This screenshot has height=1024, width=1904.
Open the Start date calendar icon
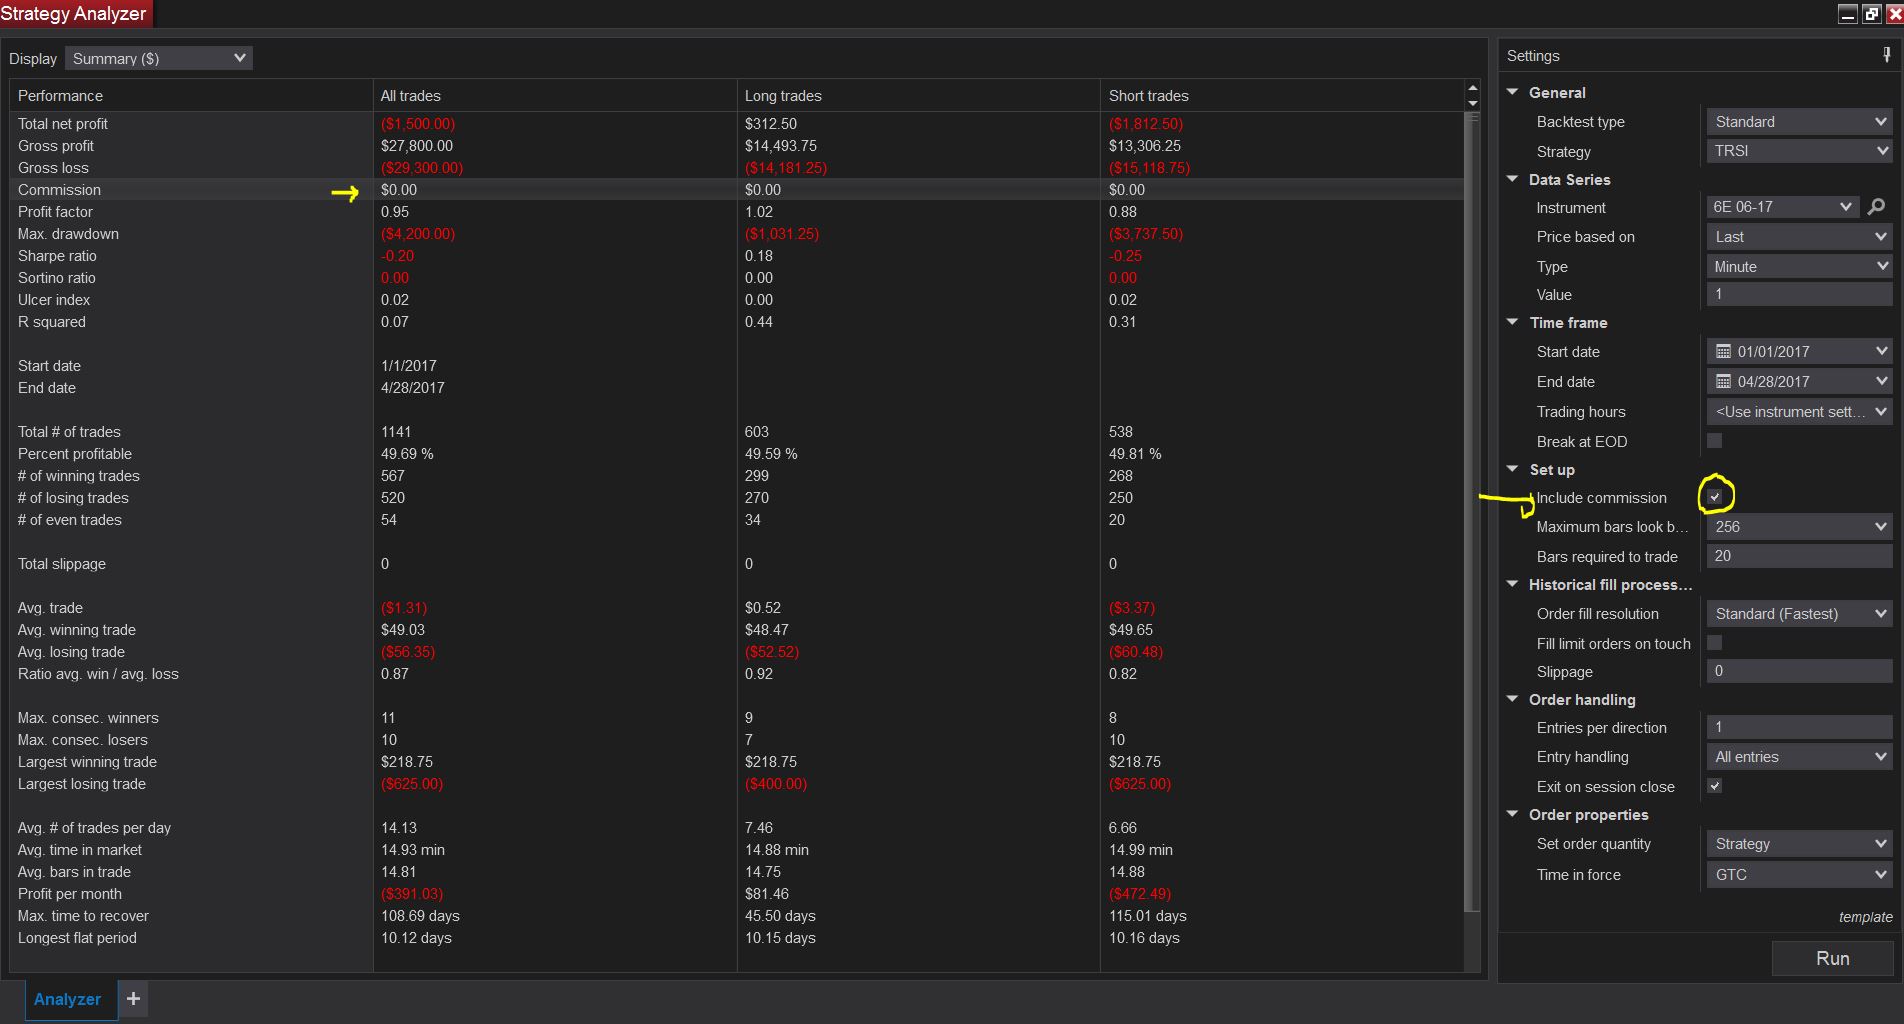pyautogui.click(x=1723, y=352)
